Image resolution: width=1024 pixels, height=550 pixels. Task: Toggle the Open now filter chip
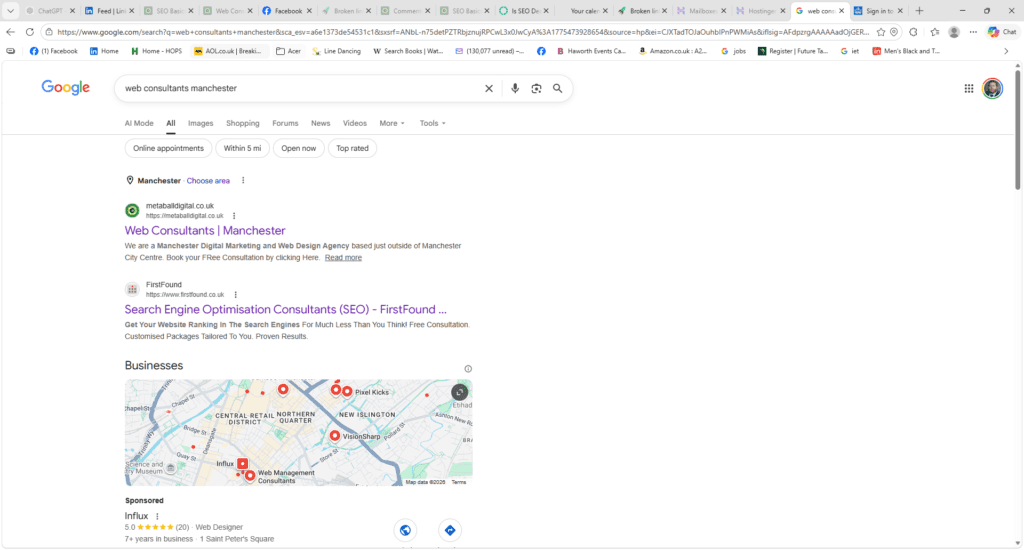coord(298,148)
